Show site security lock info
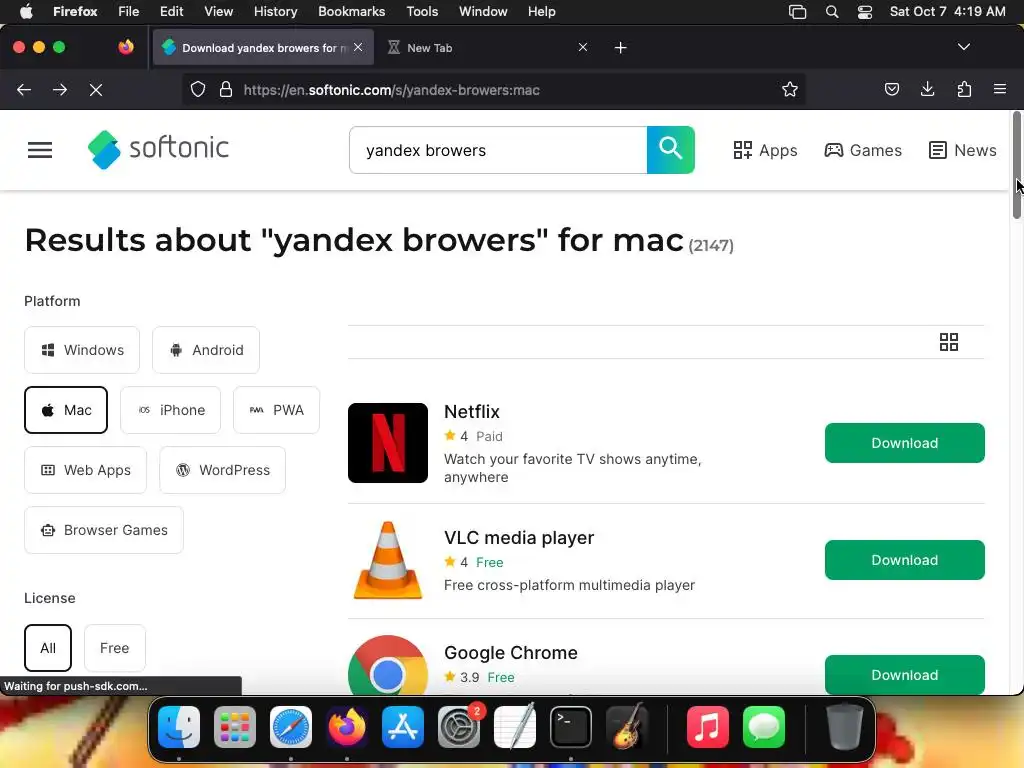The width and height of the screenshot is (1024, 768). tap(226, 89)
